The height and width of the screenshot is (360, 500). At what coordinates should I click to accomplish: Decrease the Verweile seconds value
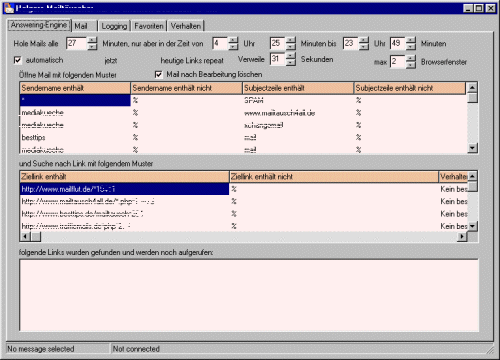pyautogui.click(x=291, y=62)
